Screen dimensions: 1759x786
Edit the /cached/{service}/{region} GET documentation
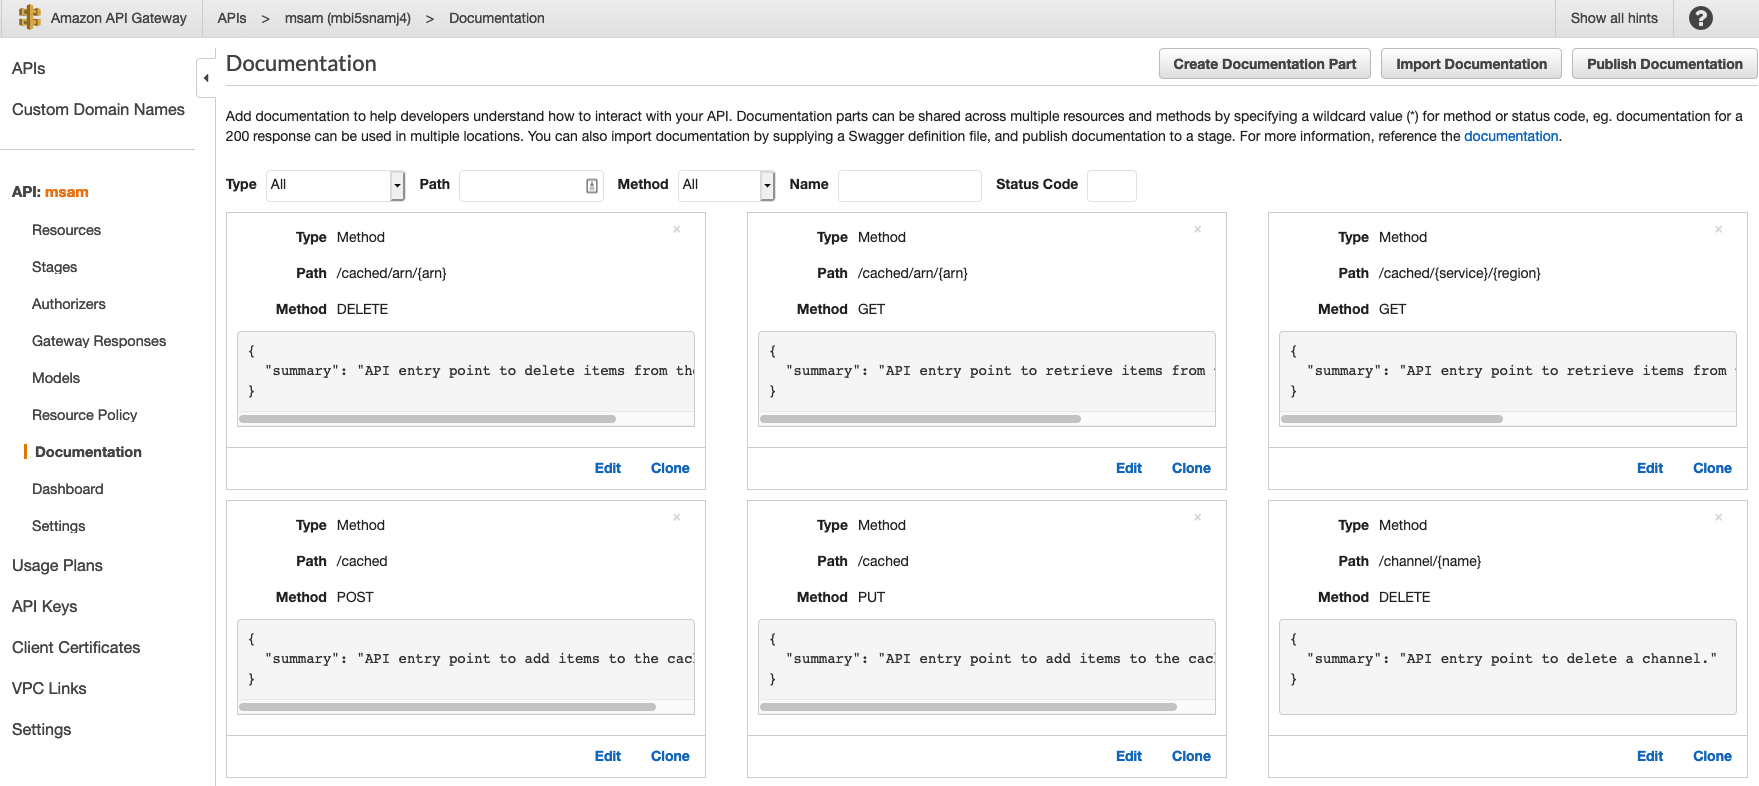(x=1650, y=468)
